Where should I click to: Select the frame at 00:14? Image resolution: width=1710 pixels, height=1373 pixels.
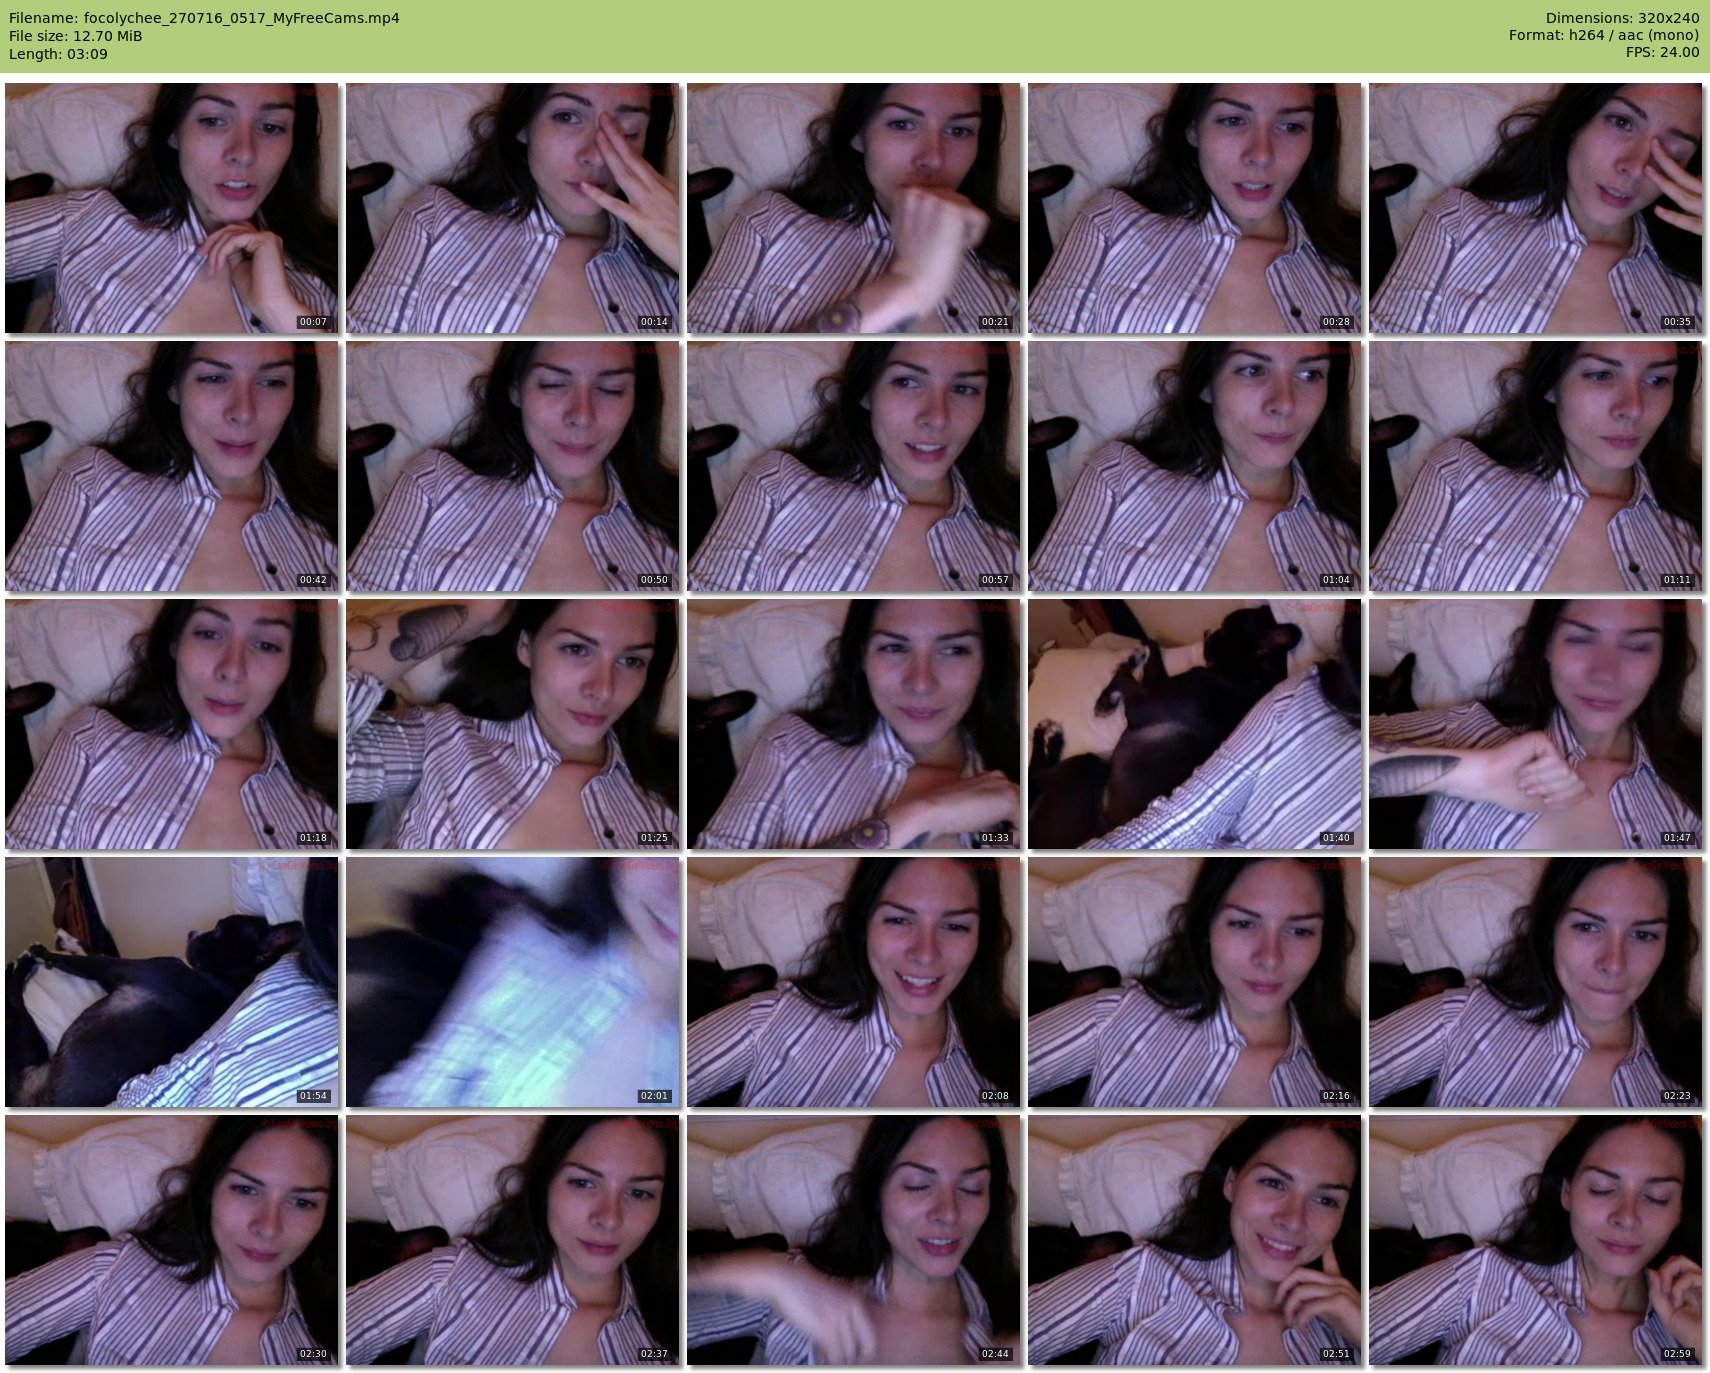(513, 208)
